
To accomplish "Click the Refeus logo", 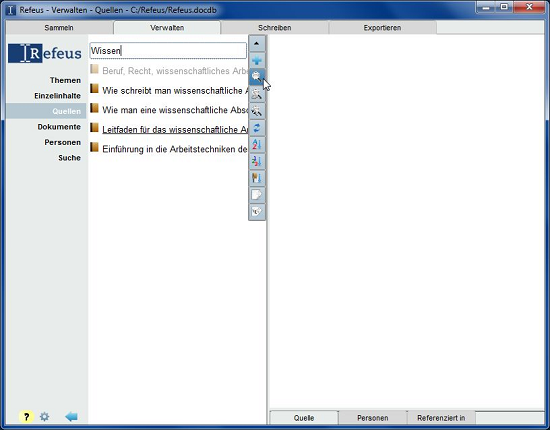I will [45, 53].
